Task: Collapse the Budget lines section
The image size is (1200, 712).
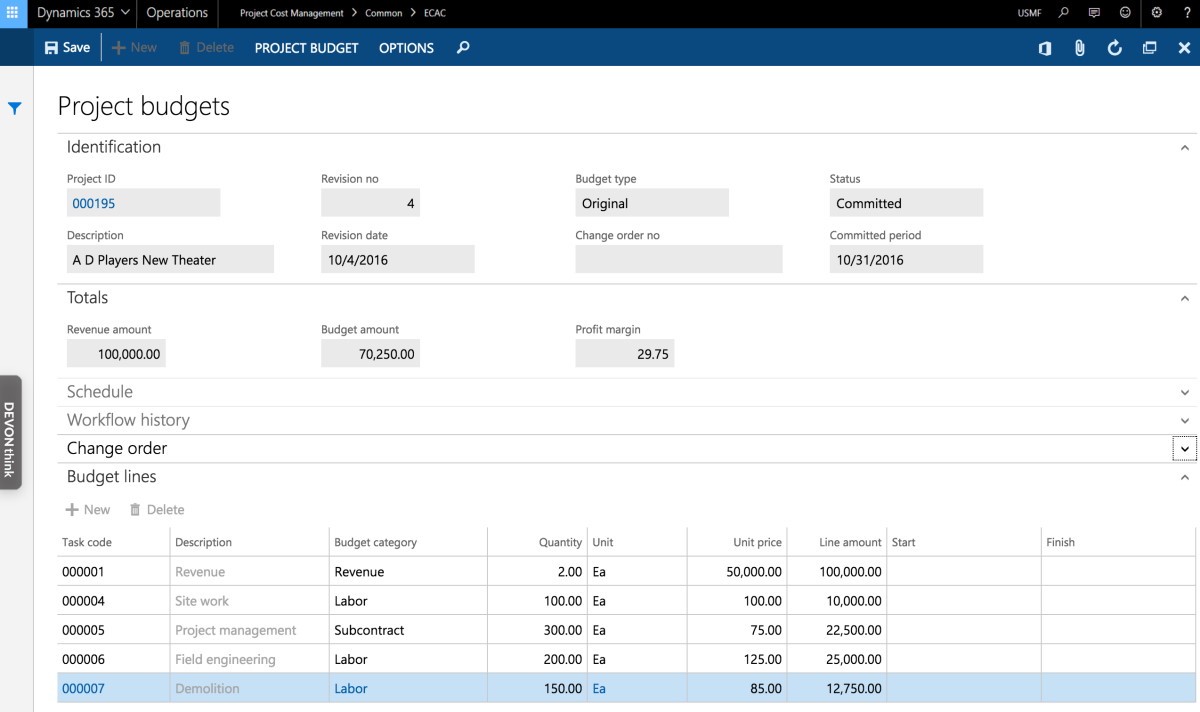Action: [1185, 477]
